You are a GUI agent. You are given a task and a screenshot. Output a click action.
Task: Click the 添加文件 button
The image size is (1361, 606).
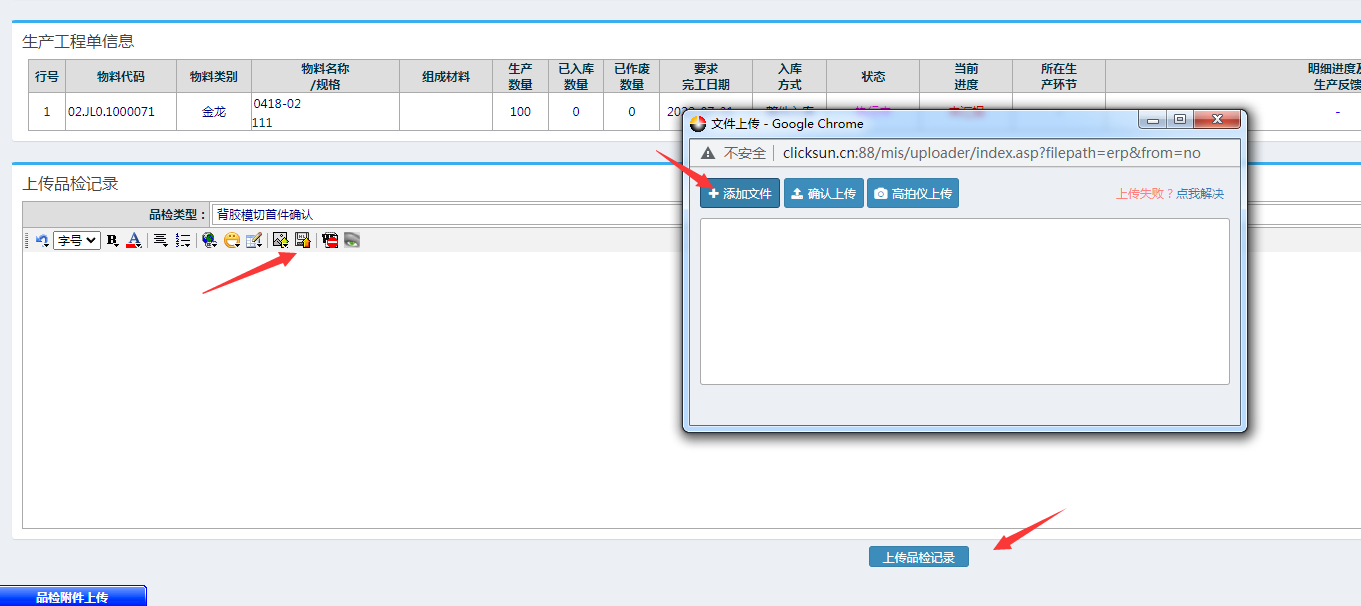click(740, 193)
